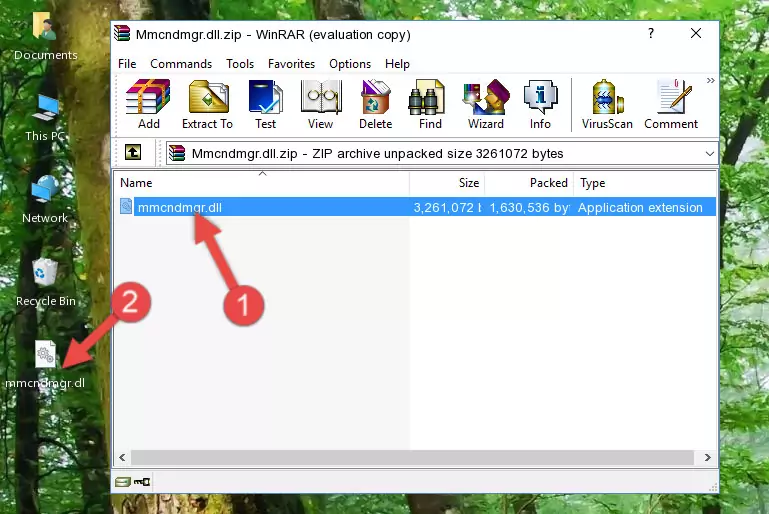Click the Add toolbar icon
769x514 pixels.
148,104
